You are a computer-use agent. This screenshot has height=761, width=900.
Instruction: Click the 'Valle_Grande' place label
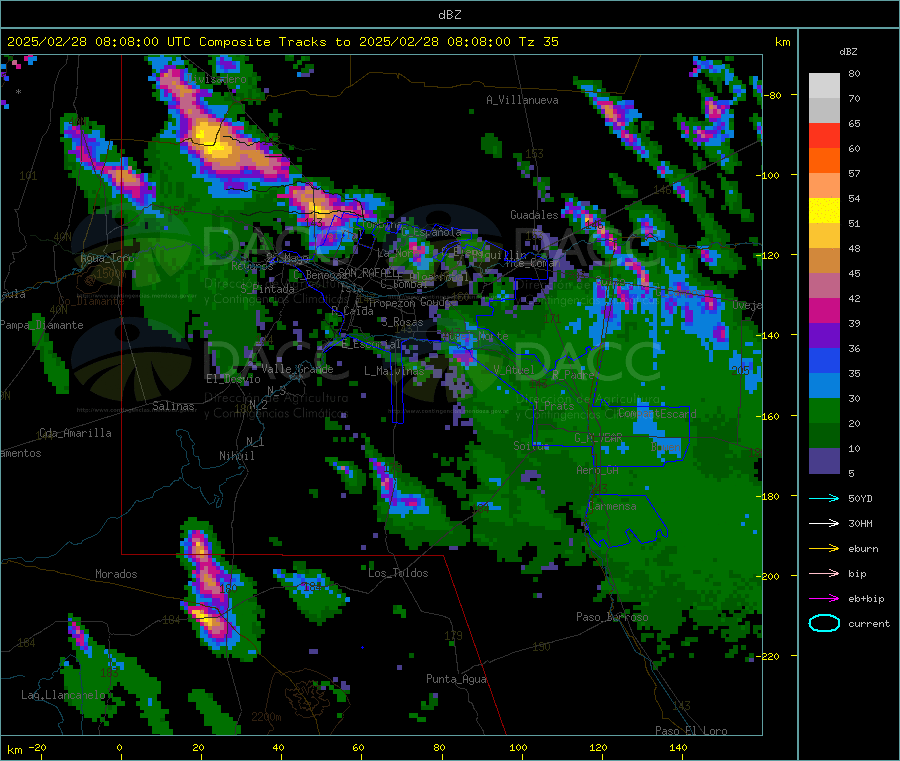(297, 368)
